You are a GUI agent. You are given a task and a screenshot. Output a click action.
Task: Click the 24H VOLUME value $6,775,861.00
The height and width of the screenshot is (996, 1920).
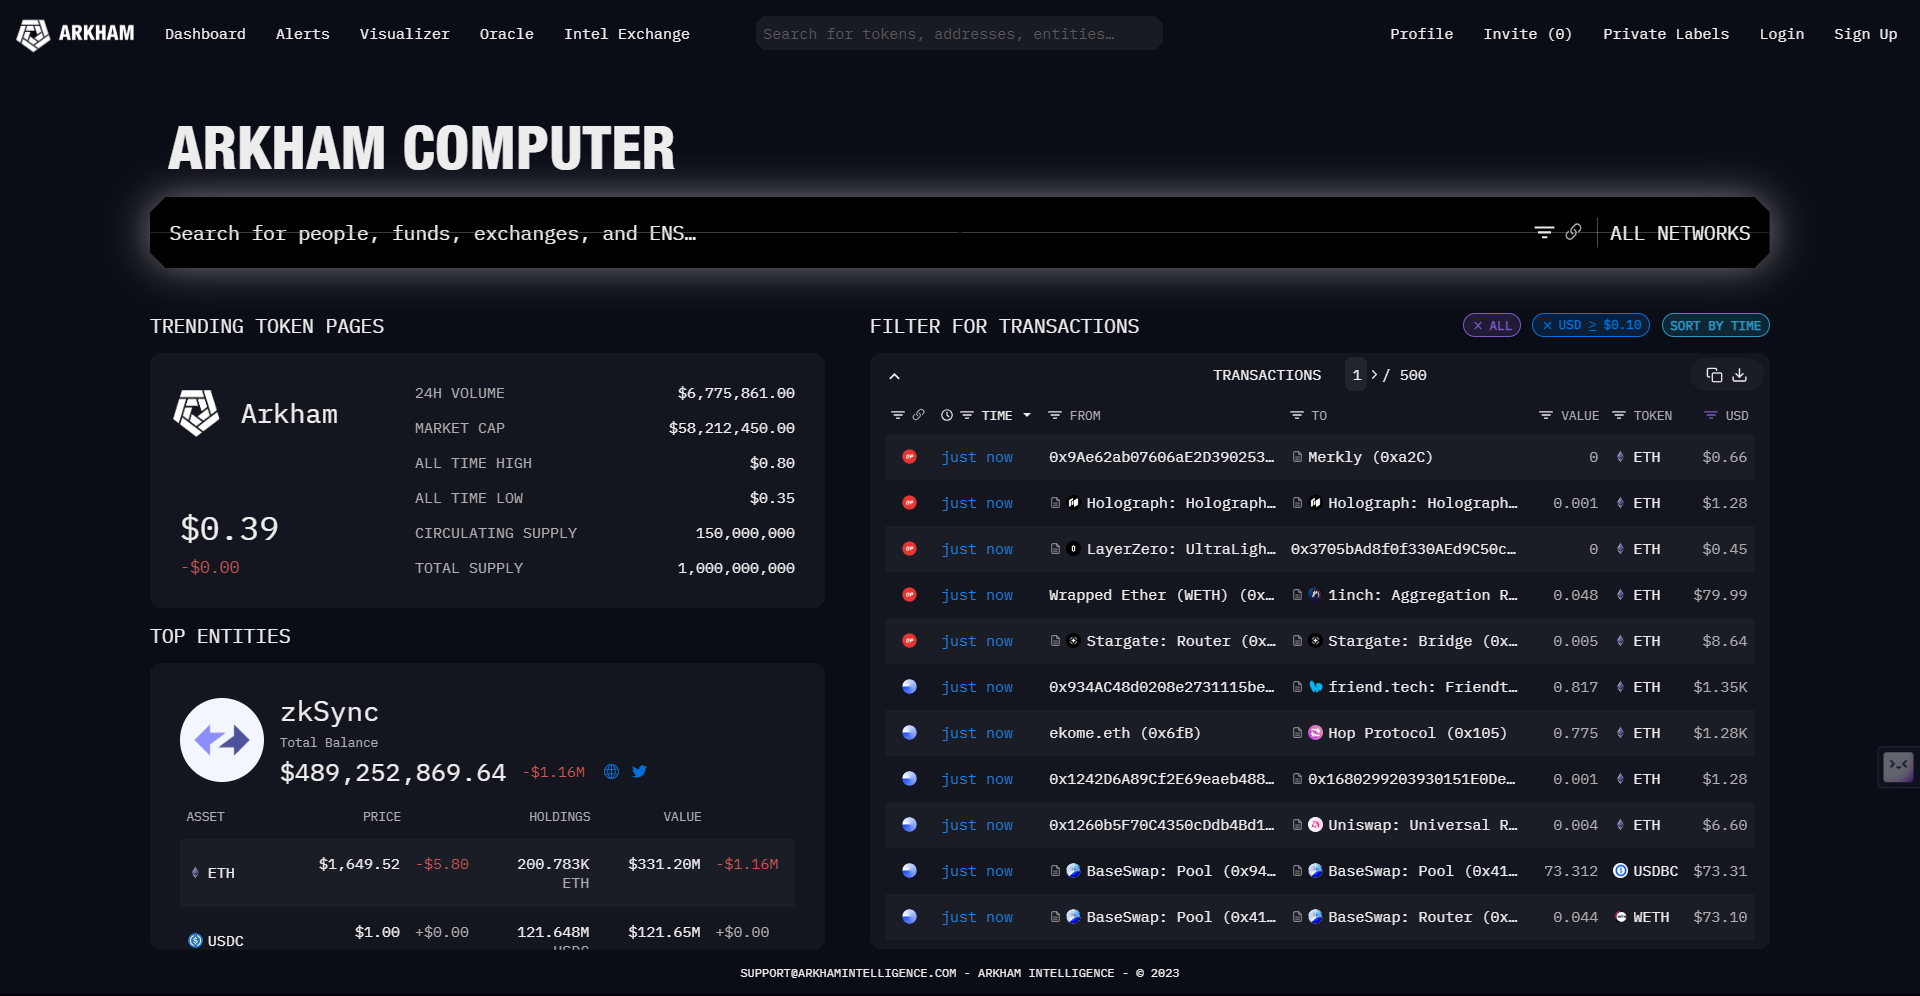click(736, 393)
